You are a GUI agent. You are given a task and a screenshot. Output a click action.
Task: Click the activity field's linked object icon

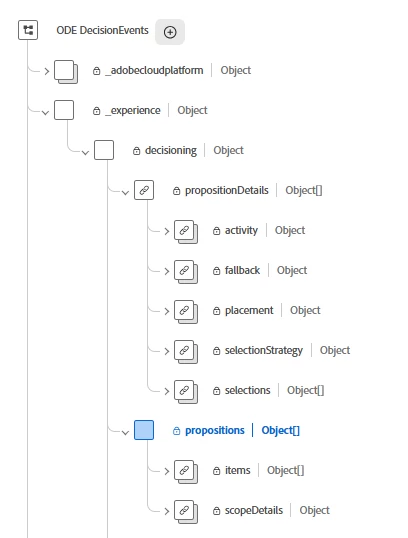click(186, 232)
